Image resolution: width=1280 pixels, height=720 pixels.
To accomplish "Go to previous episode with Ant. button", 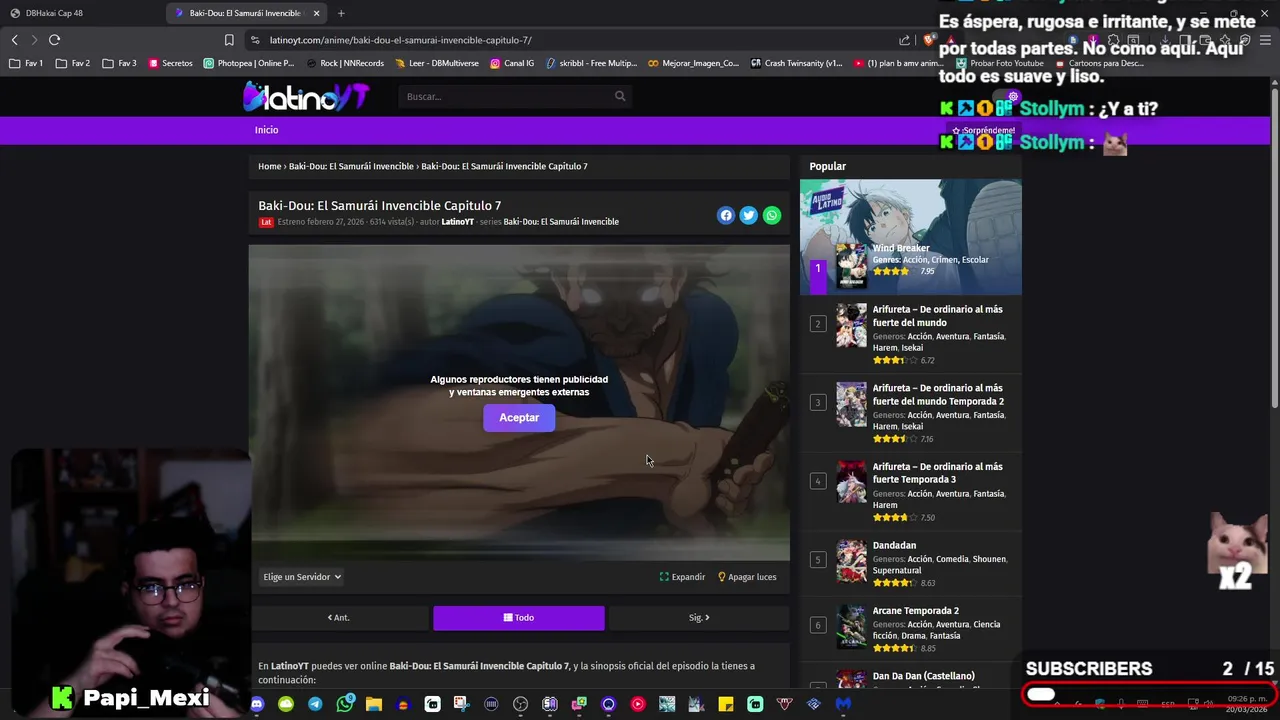I will 339,618.
